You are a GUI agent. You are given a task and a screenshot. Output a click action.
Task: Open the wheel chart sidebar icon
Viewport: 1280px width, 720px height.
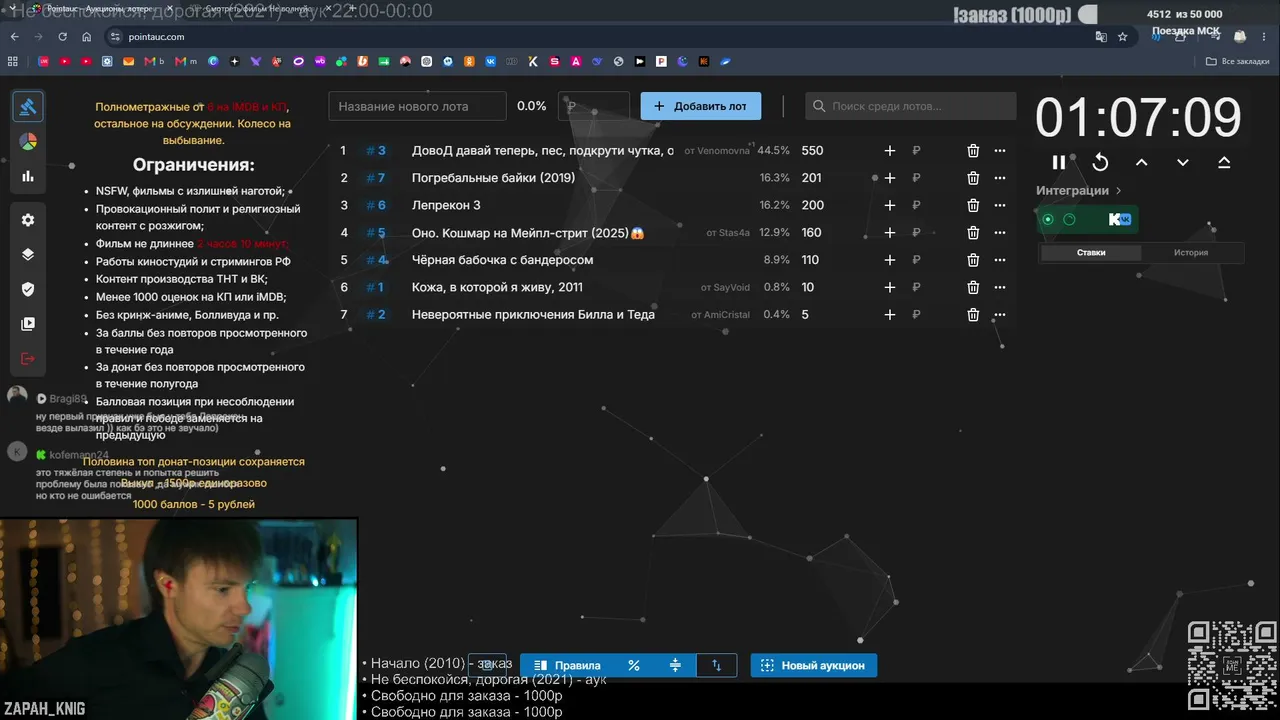coord(28,141)
